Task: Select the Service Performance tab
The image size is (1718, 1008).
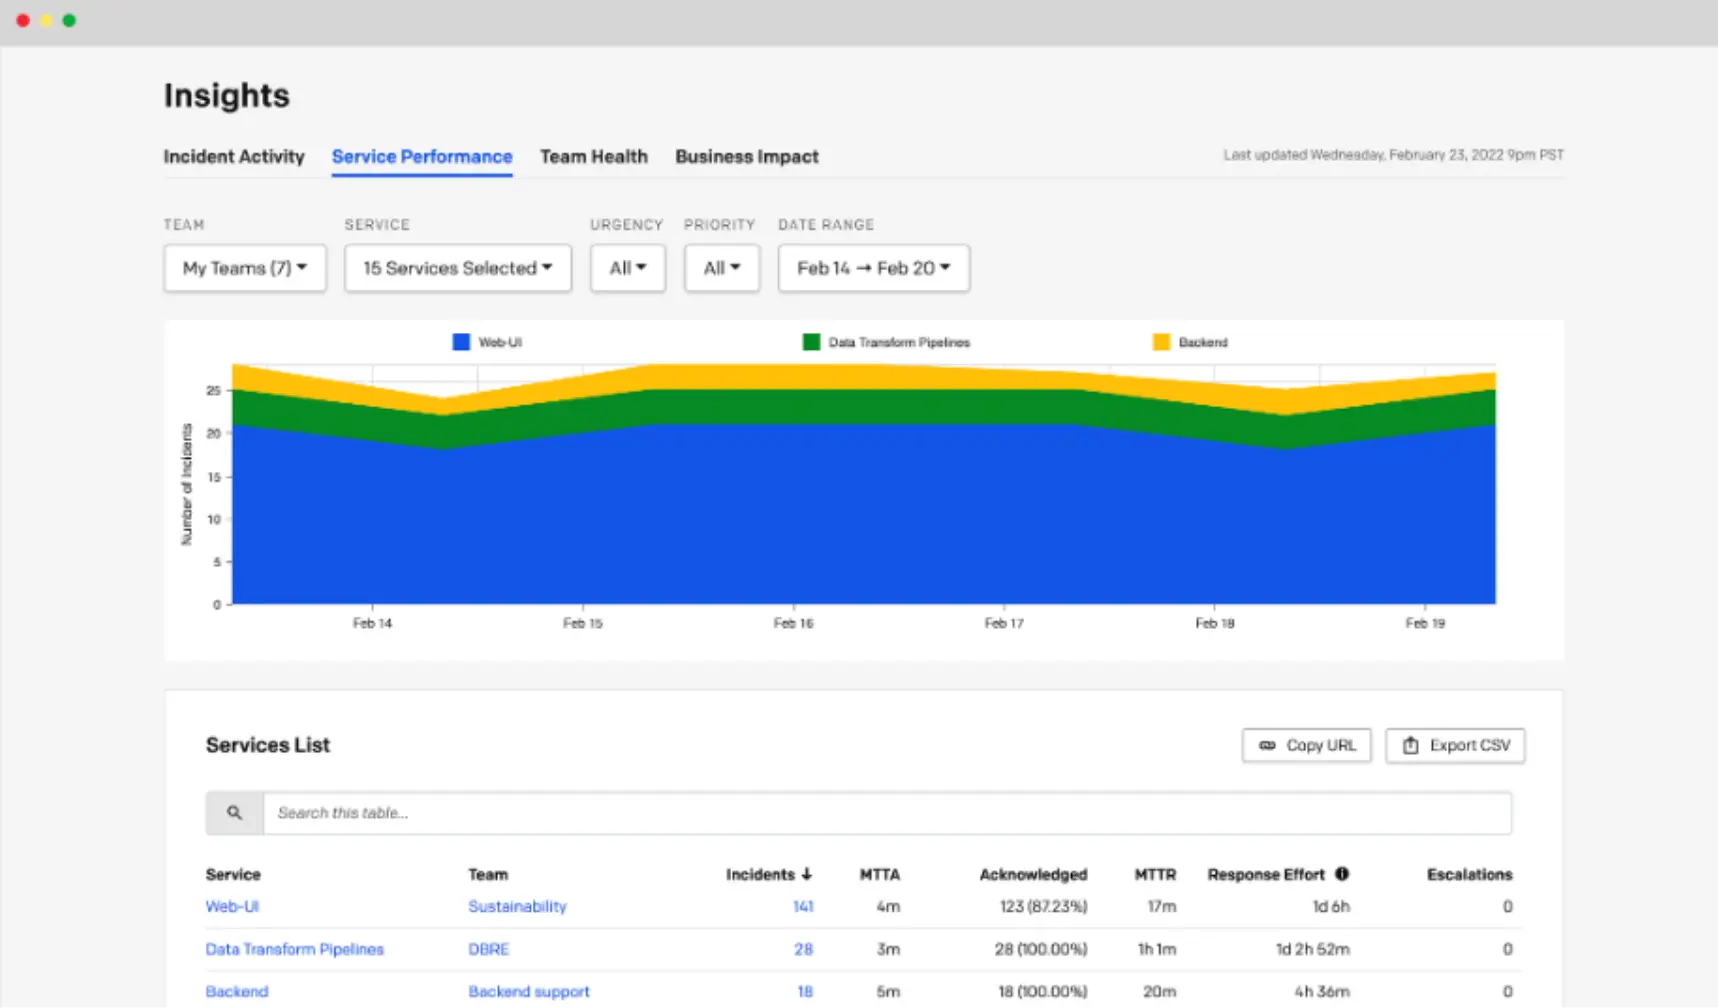Action: pos(422,156)
